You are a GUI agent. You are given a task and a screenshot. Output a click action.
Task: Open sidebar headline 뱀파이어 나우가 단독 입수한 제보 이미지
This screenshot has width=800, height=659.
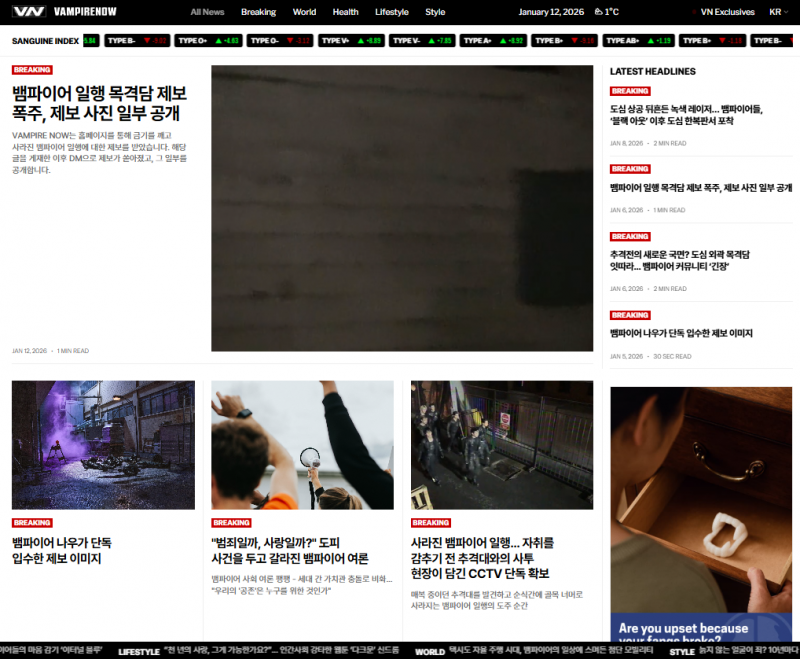[681, 333]
